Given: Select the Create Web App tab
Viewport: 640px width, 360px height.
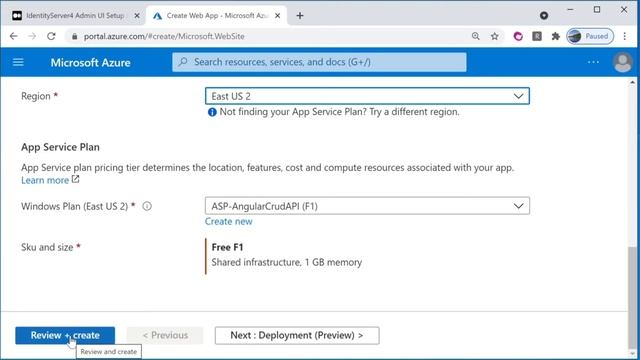Looking at the screenshot, I should coord(216,16).
